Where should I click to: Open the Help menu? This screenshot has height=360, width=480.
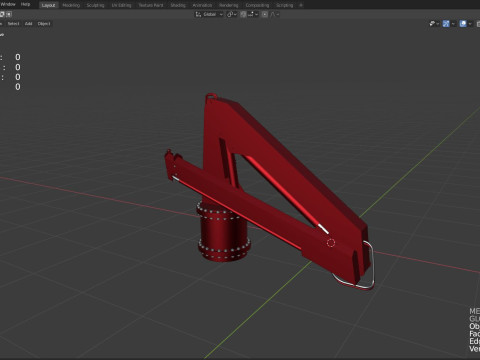(25, 4)
